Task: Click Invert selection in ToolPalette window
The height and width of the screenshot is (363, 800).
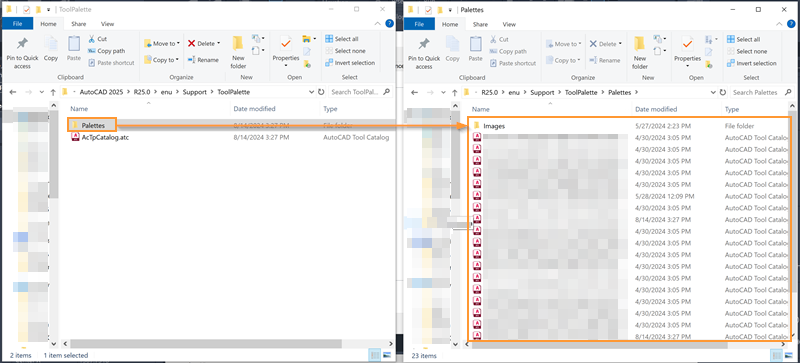Action: click(x=350, y=63)
